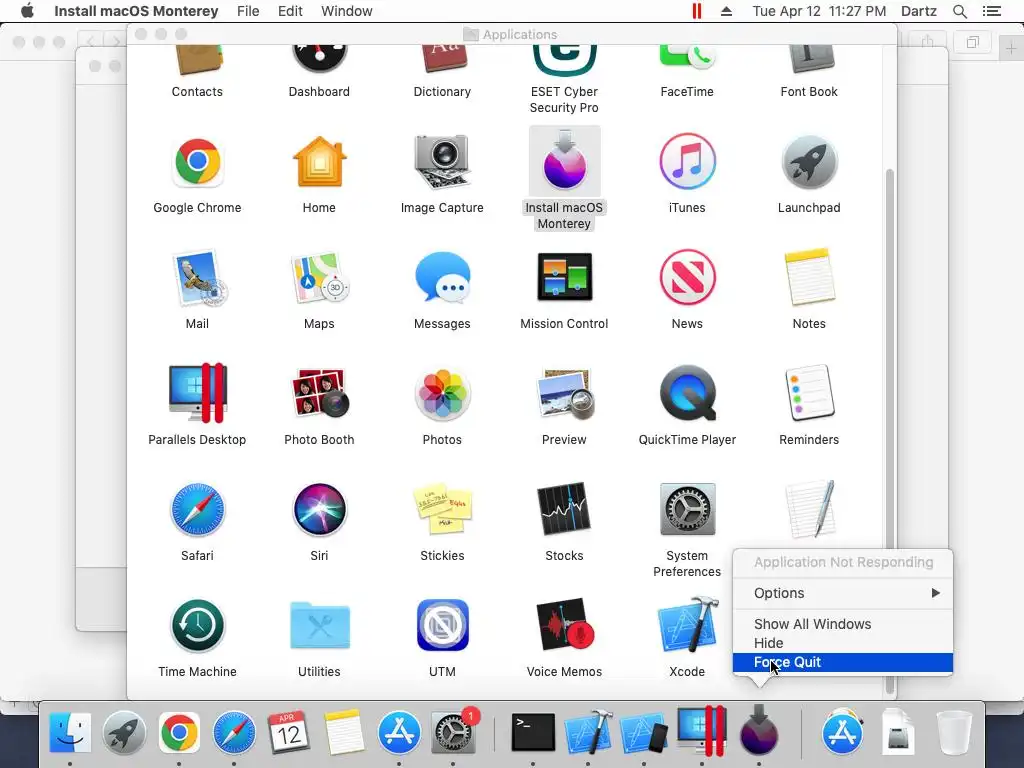Open the Window menu in the menu bar

pos(347,11)
